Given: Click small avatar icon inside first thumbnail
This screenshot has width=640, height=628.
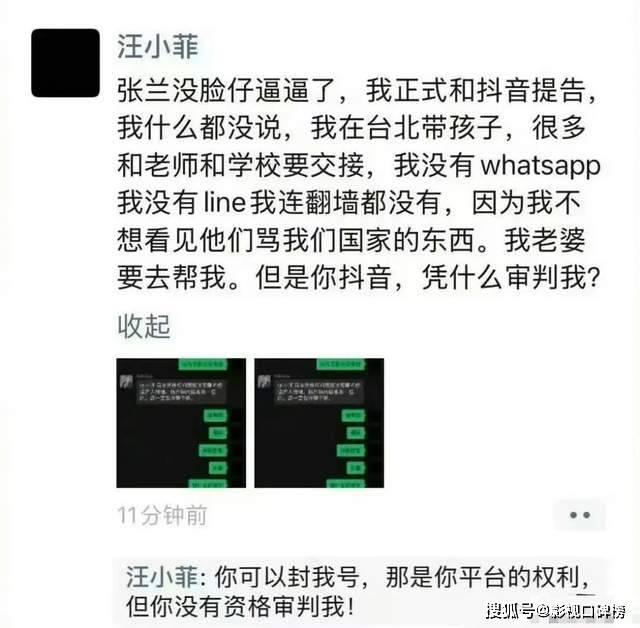Looking at the screenshot, I should [126, 382].
